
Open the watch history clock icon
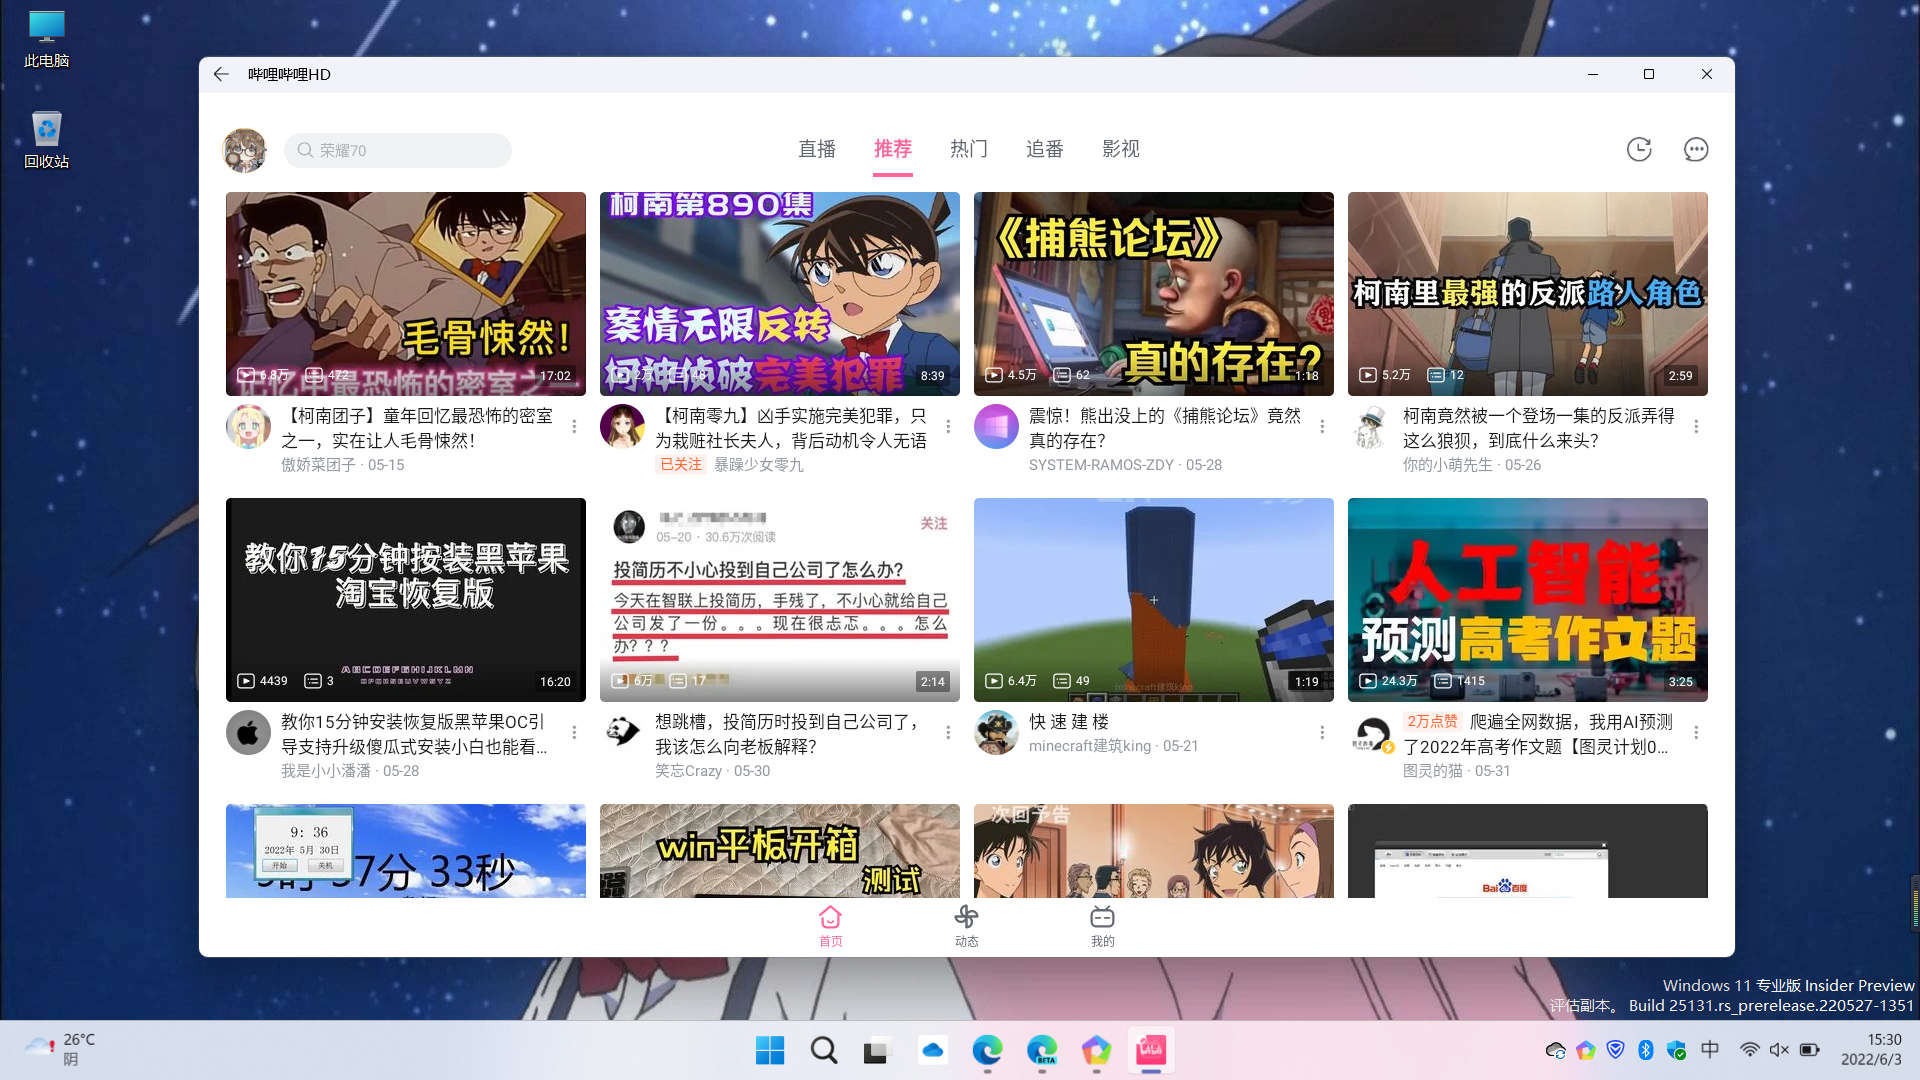(1639, 149)
